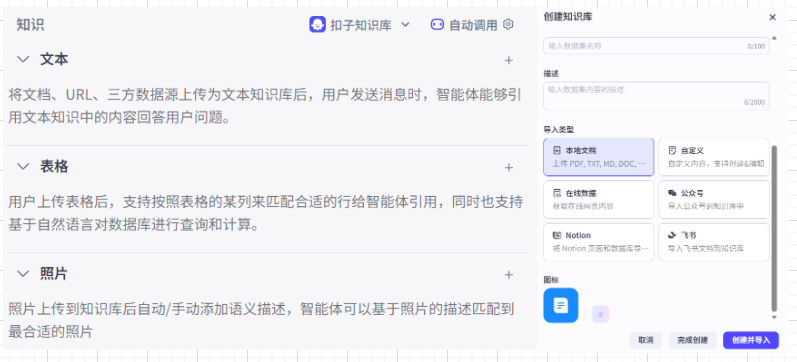Click the 照片 section heading
This screenshot has height=362, width=797.
[x=54, y=274]
